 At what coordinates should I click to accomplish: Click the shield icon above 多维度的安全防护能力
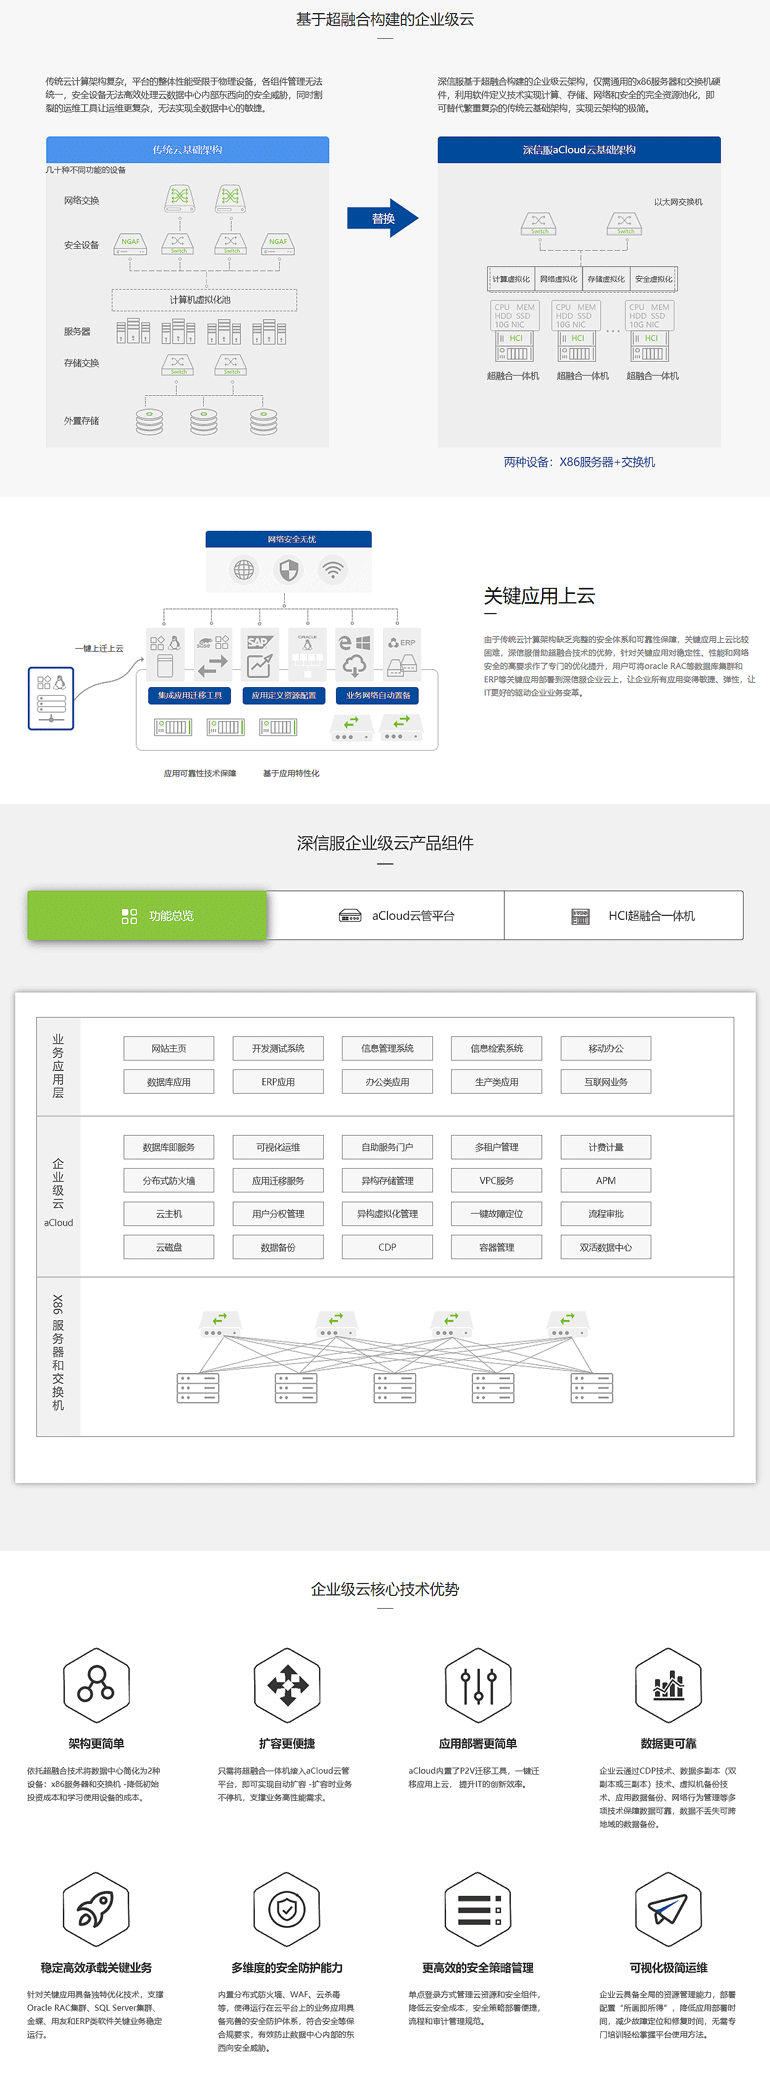click(287, 1908)
